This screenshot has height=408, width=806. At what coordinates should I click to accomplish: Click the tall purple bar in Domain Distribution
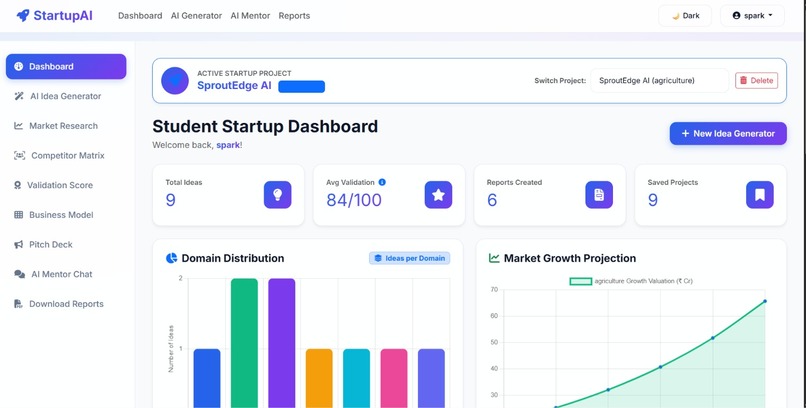(282, 343)
